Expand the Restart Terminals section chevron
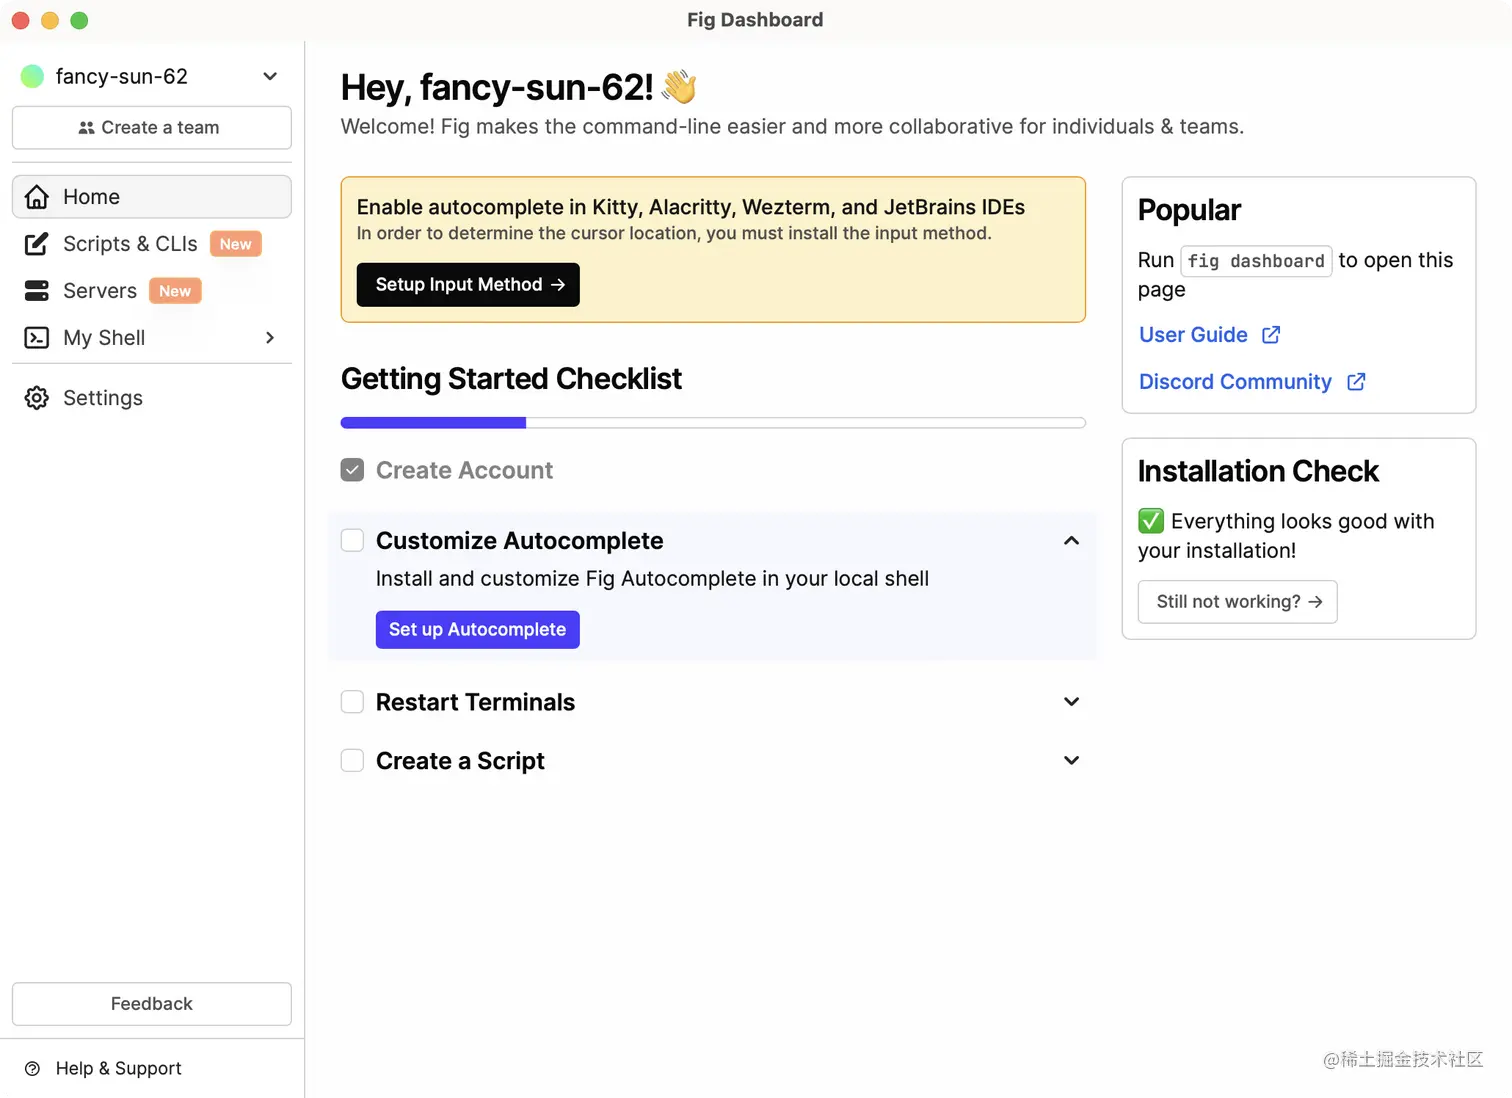This screenshot has width=1512, height=1098. (x=1072, y=702)
